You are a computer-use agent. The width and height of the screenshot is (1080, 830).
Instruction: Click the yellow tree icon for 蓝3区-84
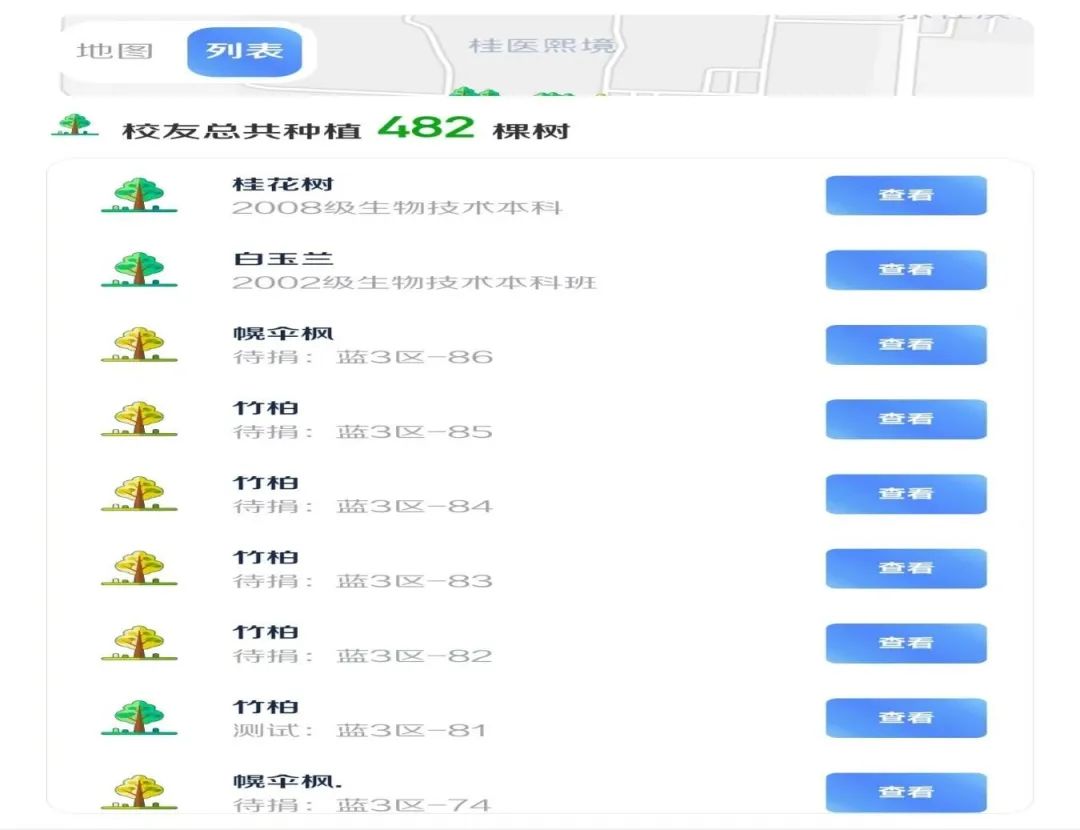click(x=139, y=494)
